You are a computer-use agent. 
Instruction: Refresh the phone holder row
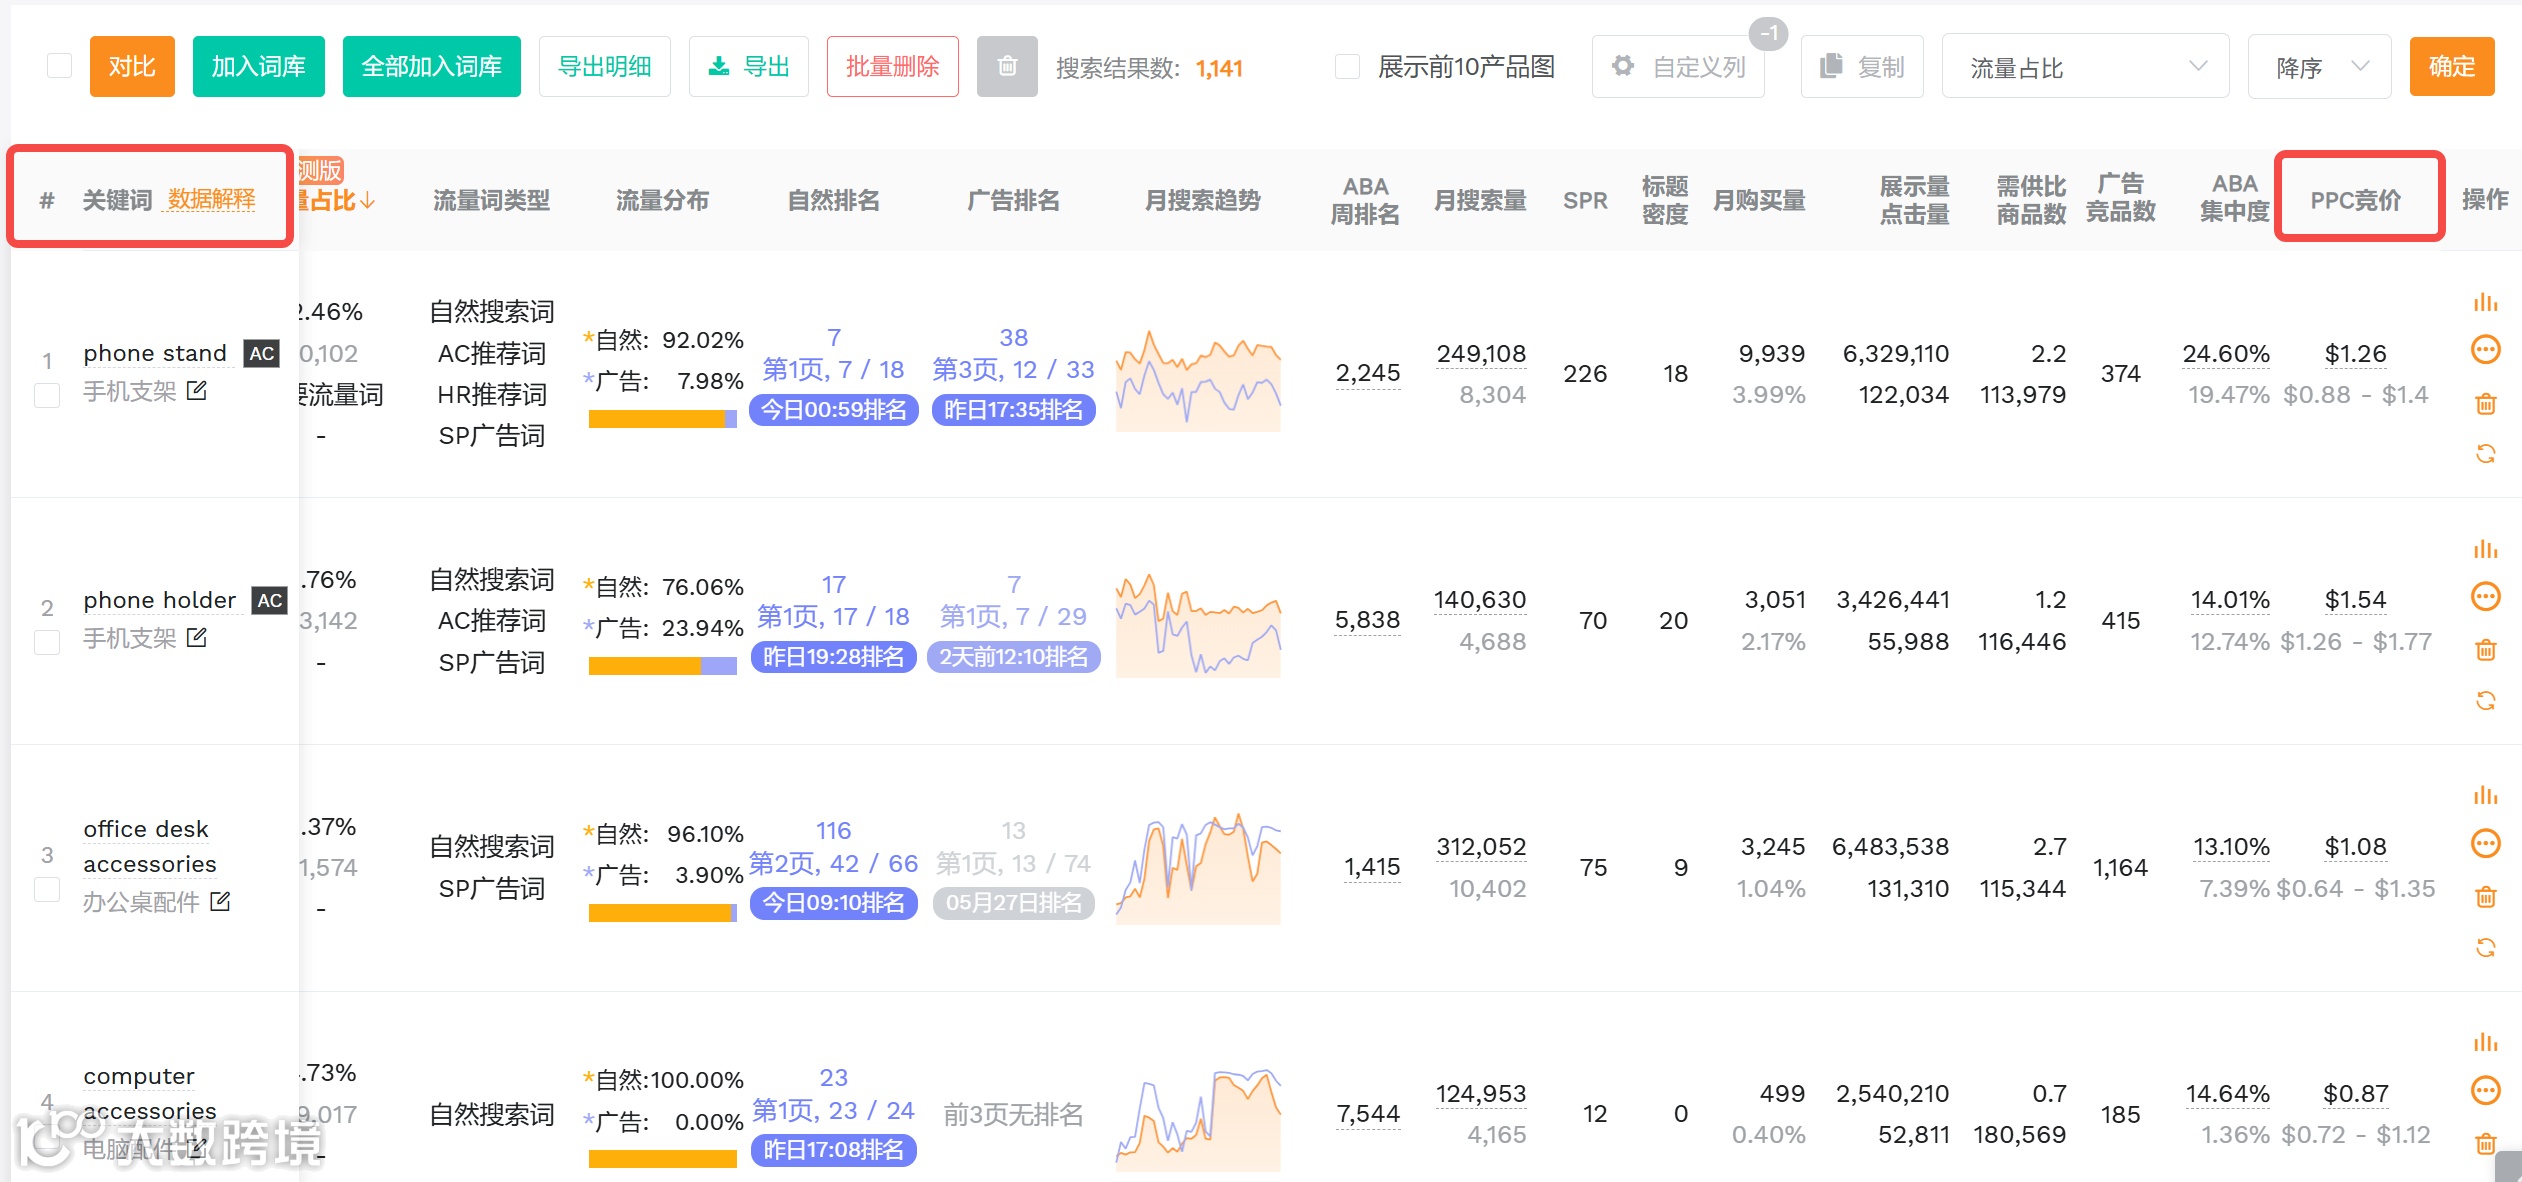pos(2485,700)
